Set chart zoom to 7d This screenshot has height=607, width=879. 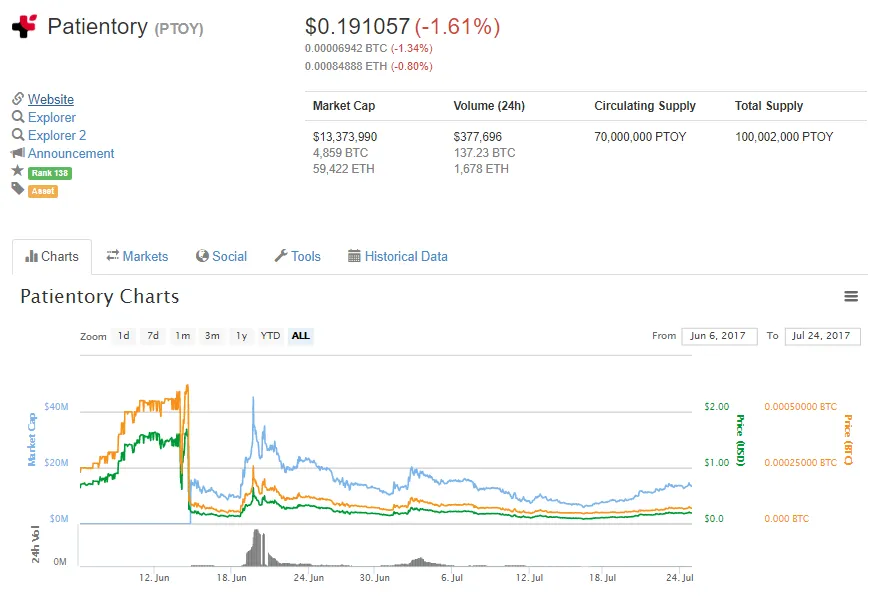[153, 336]
